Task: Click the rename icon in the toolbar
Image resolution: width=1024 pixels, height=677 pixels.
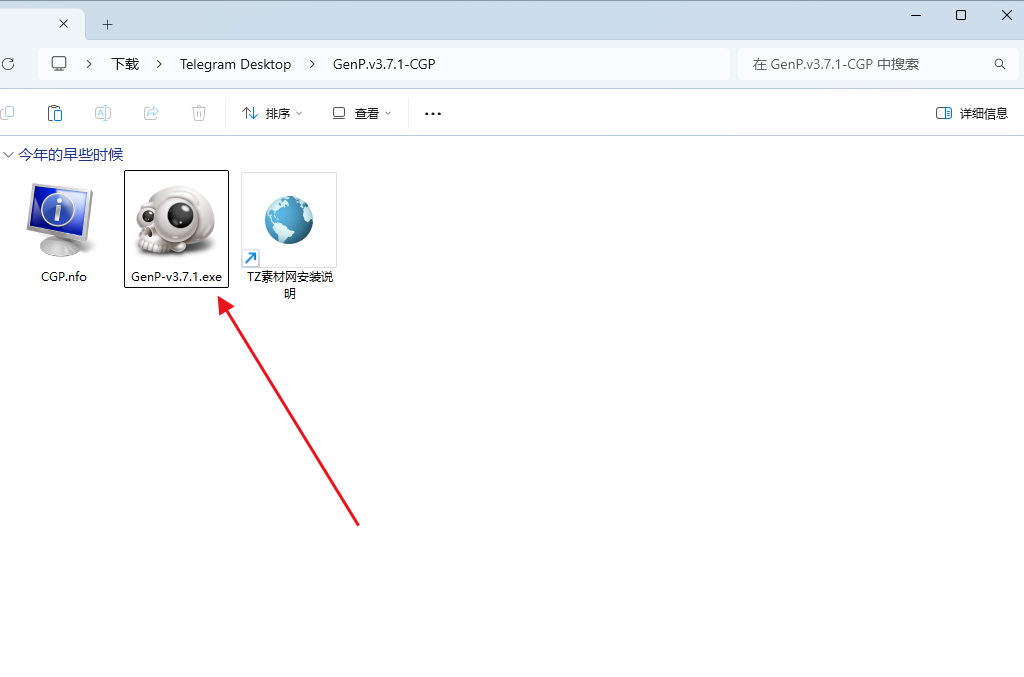Action: pyautogui.click(x=103, y=113)
